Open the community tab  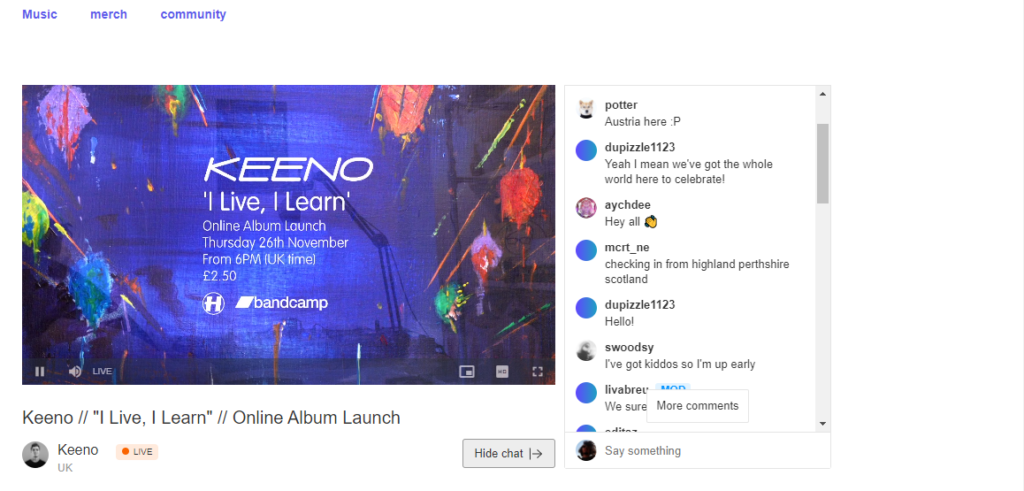tap(193, 14)
